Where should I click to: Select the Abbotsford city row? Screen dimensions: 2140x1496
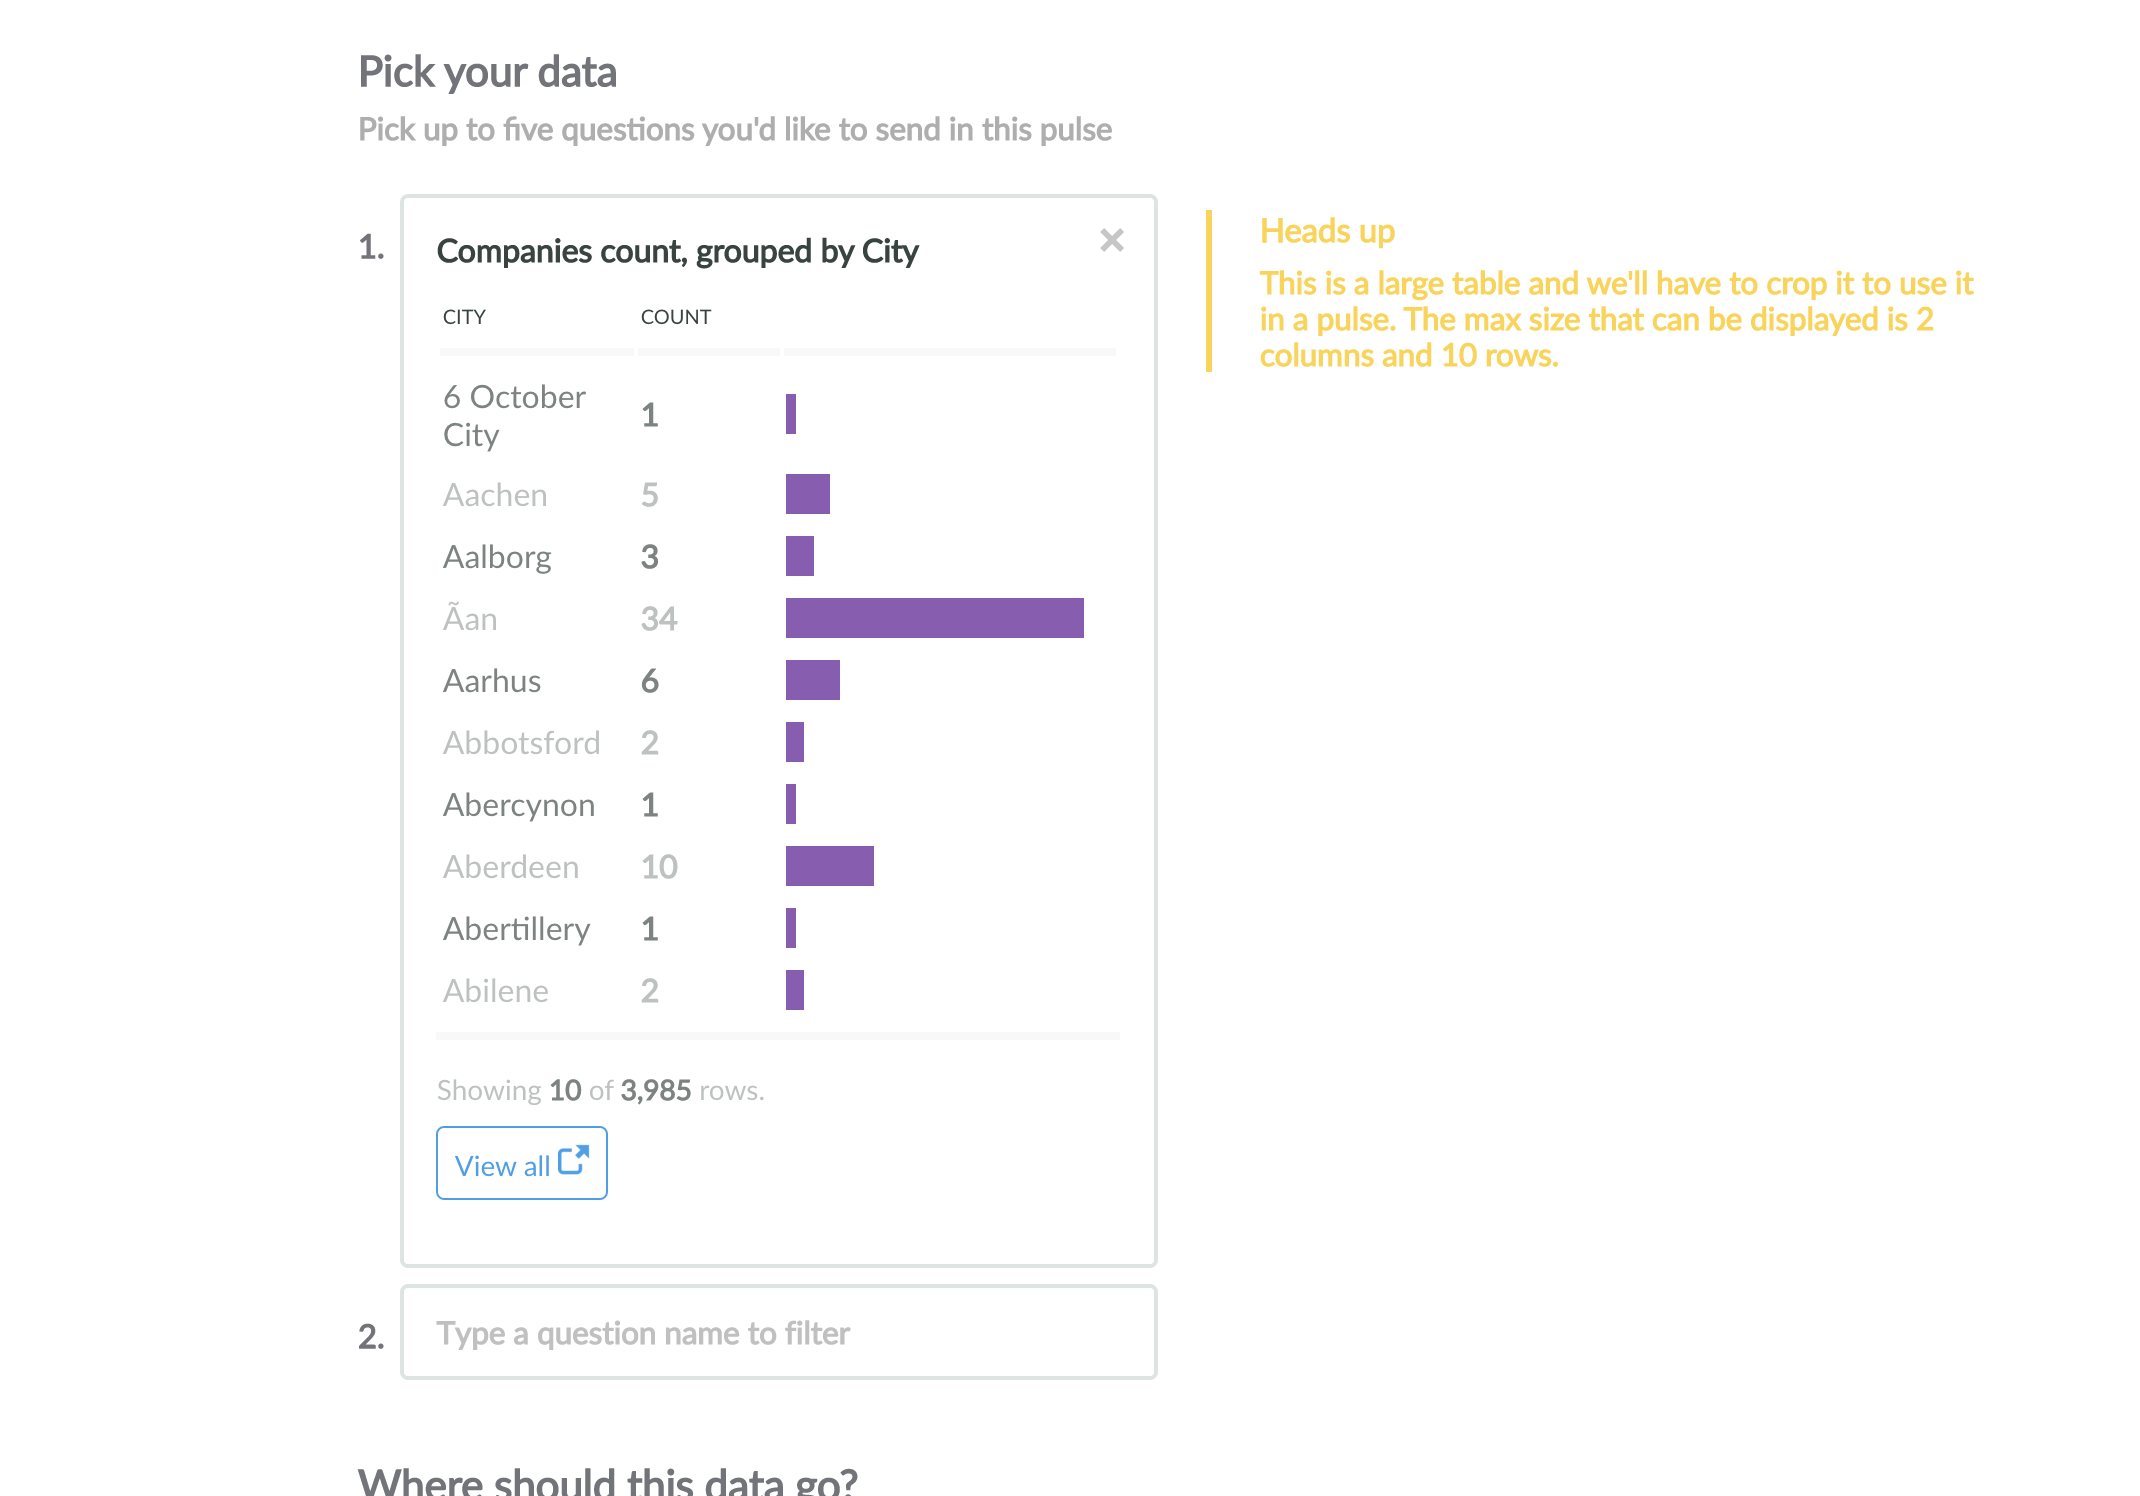tap(521, 743)
